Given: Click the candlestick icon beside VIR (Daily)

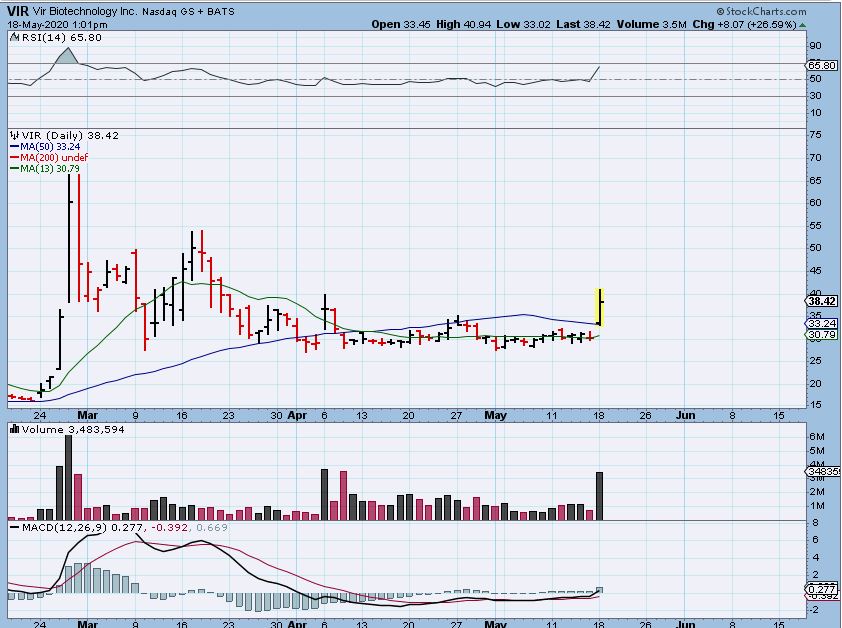Looking at the screenshot, I should (15, 135).
